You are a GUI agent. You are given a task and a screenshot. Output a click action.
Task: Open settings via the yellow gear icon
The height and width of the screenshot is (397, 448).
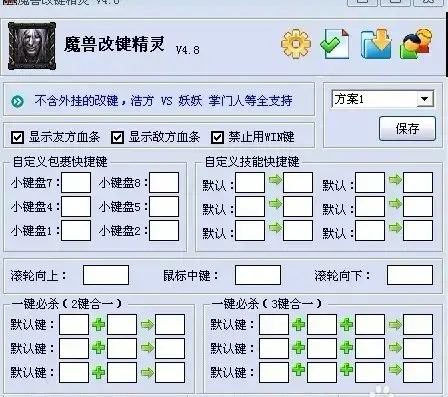coord(296,44)
